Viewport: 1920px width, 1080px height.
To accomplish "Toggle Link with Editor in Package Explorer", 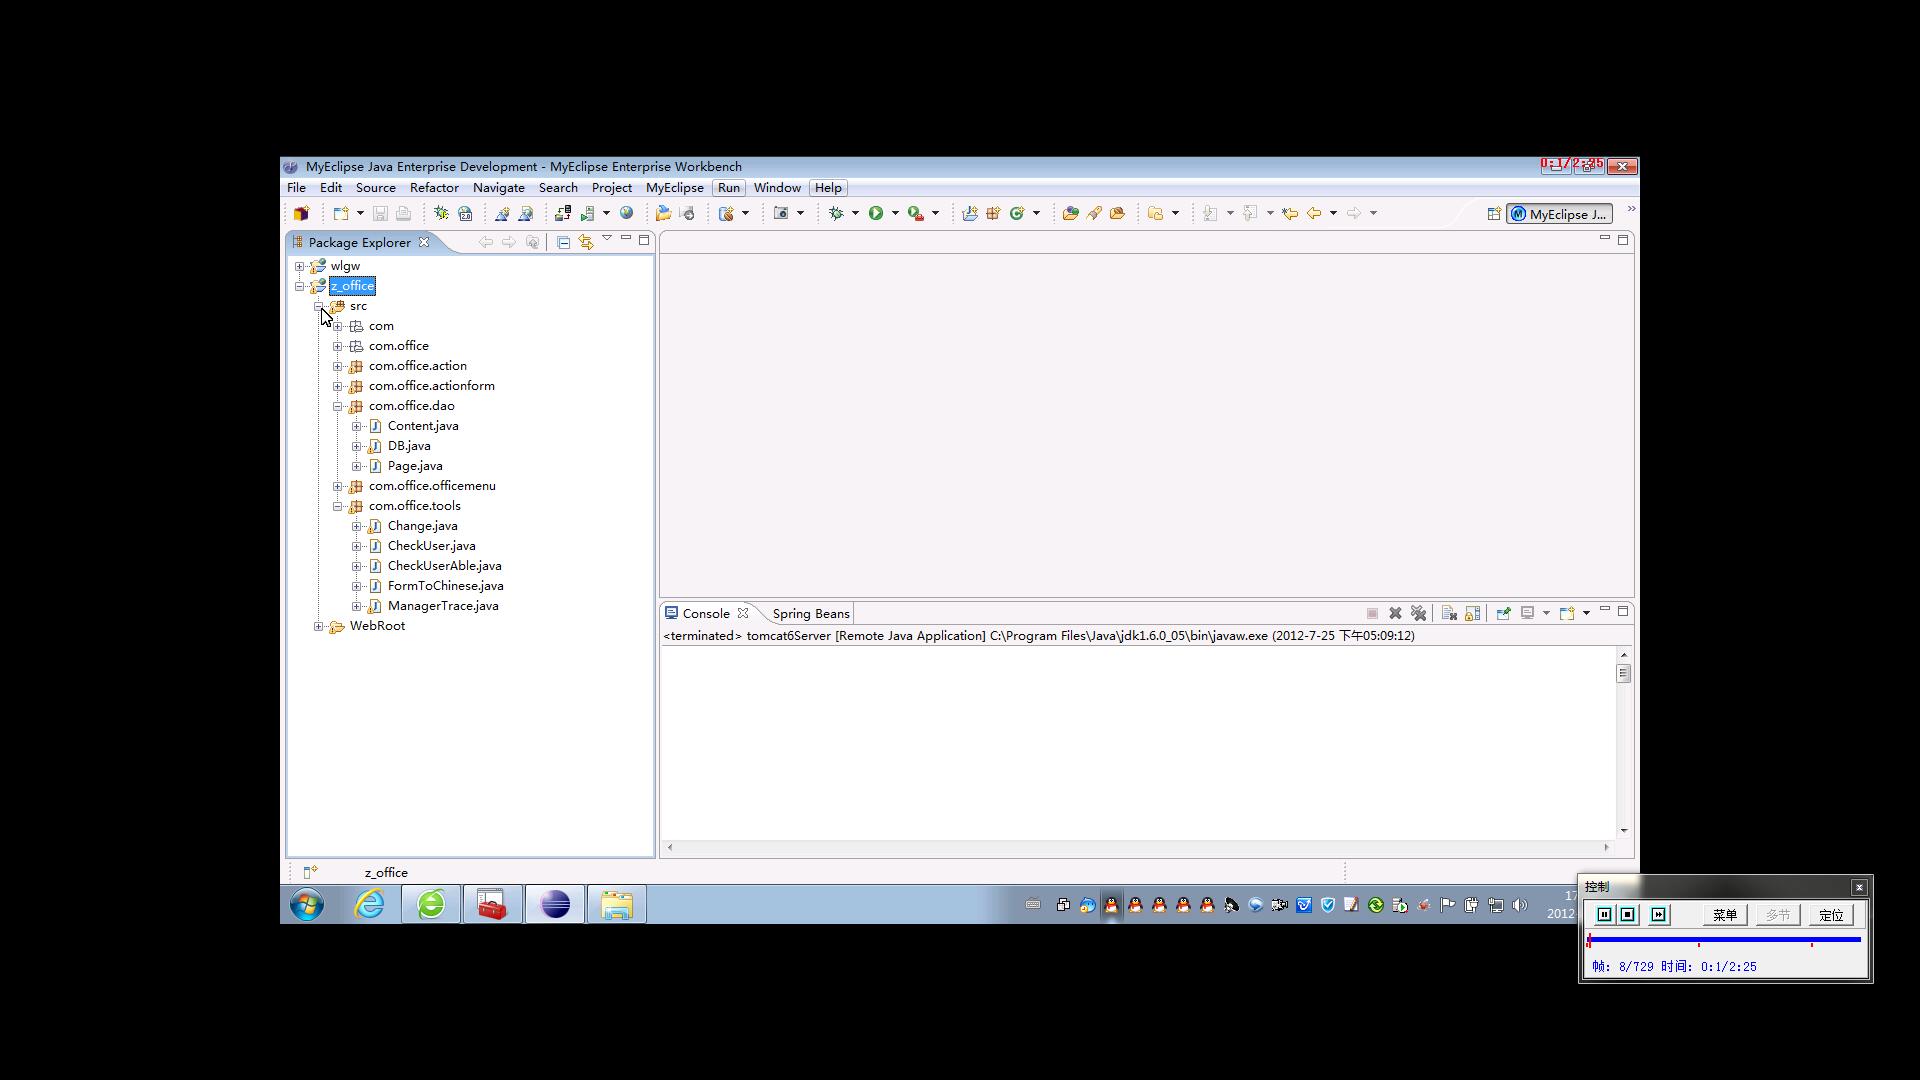I will tap(586, 242).
